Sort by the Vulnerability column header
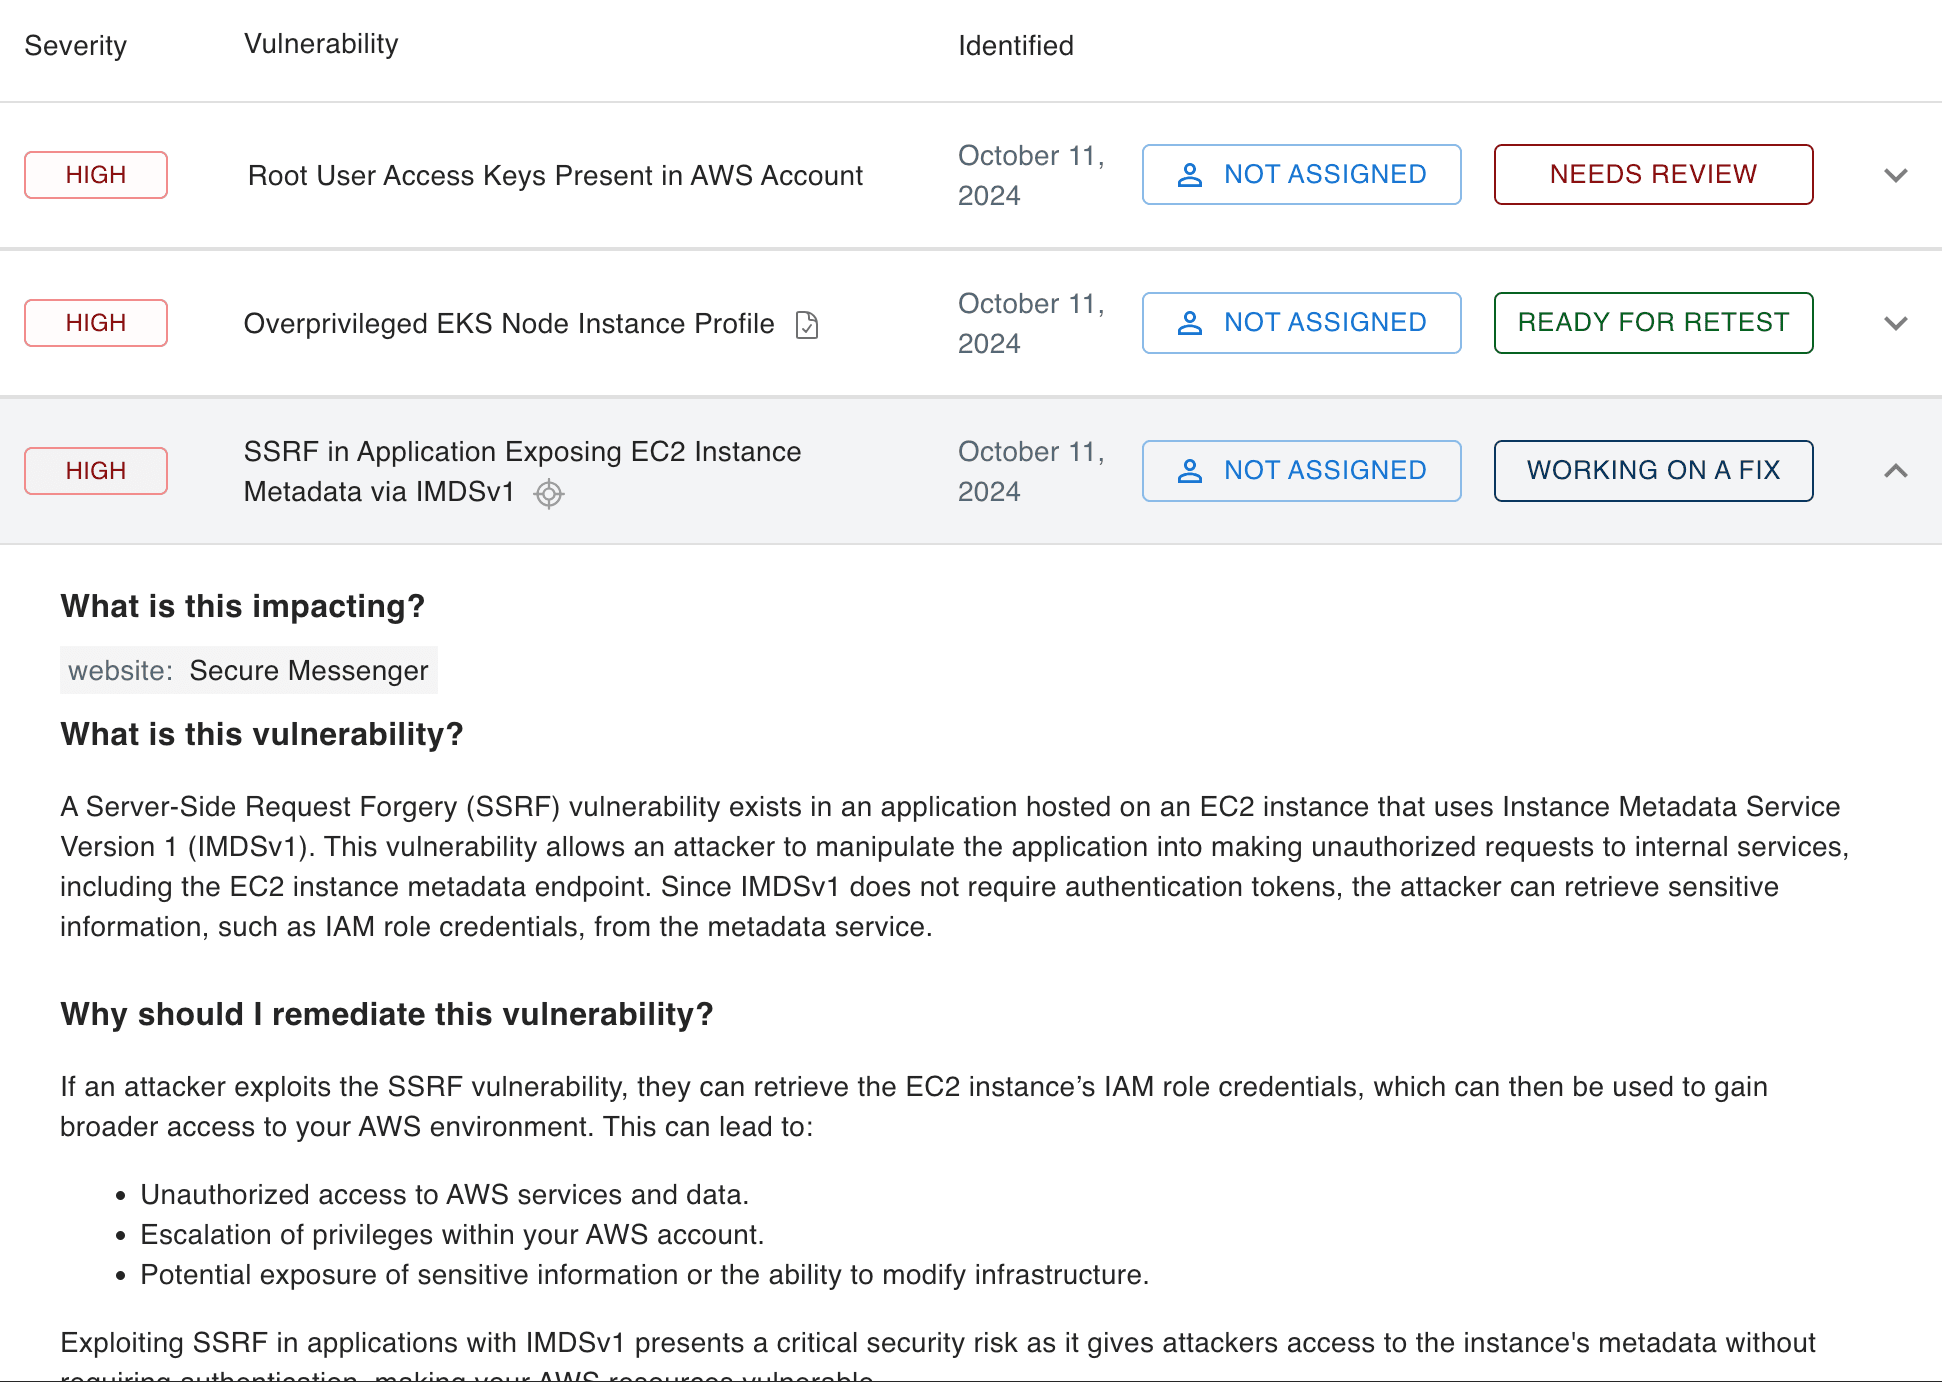 pos(321,44)
